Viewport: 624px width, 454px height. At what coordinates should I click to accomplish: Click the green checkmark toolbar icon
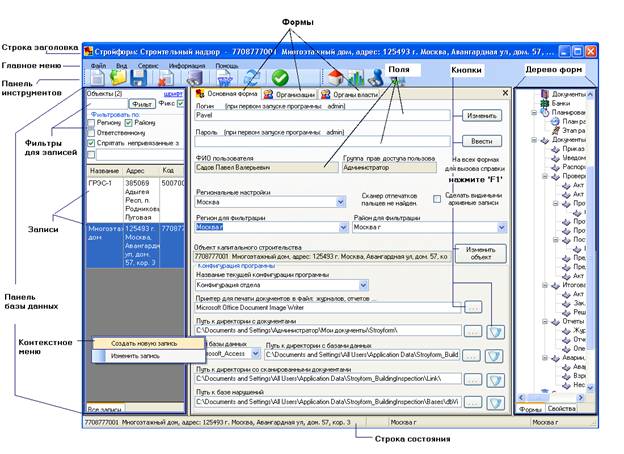pyautogui.click(x=280, y=78)
